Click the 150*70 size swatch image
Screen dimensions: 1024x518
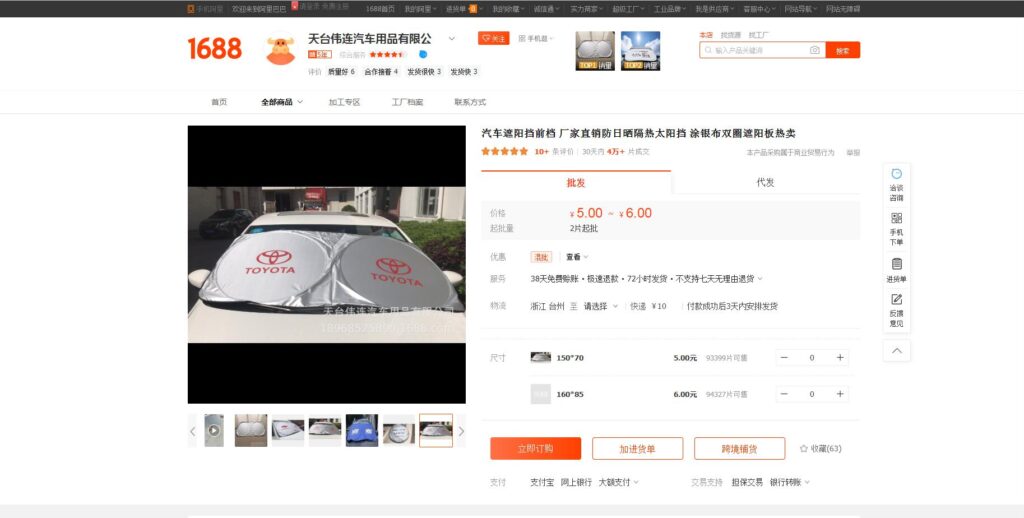pyautogui.click(x=541, y=357)
